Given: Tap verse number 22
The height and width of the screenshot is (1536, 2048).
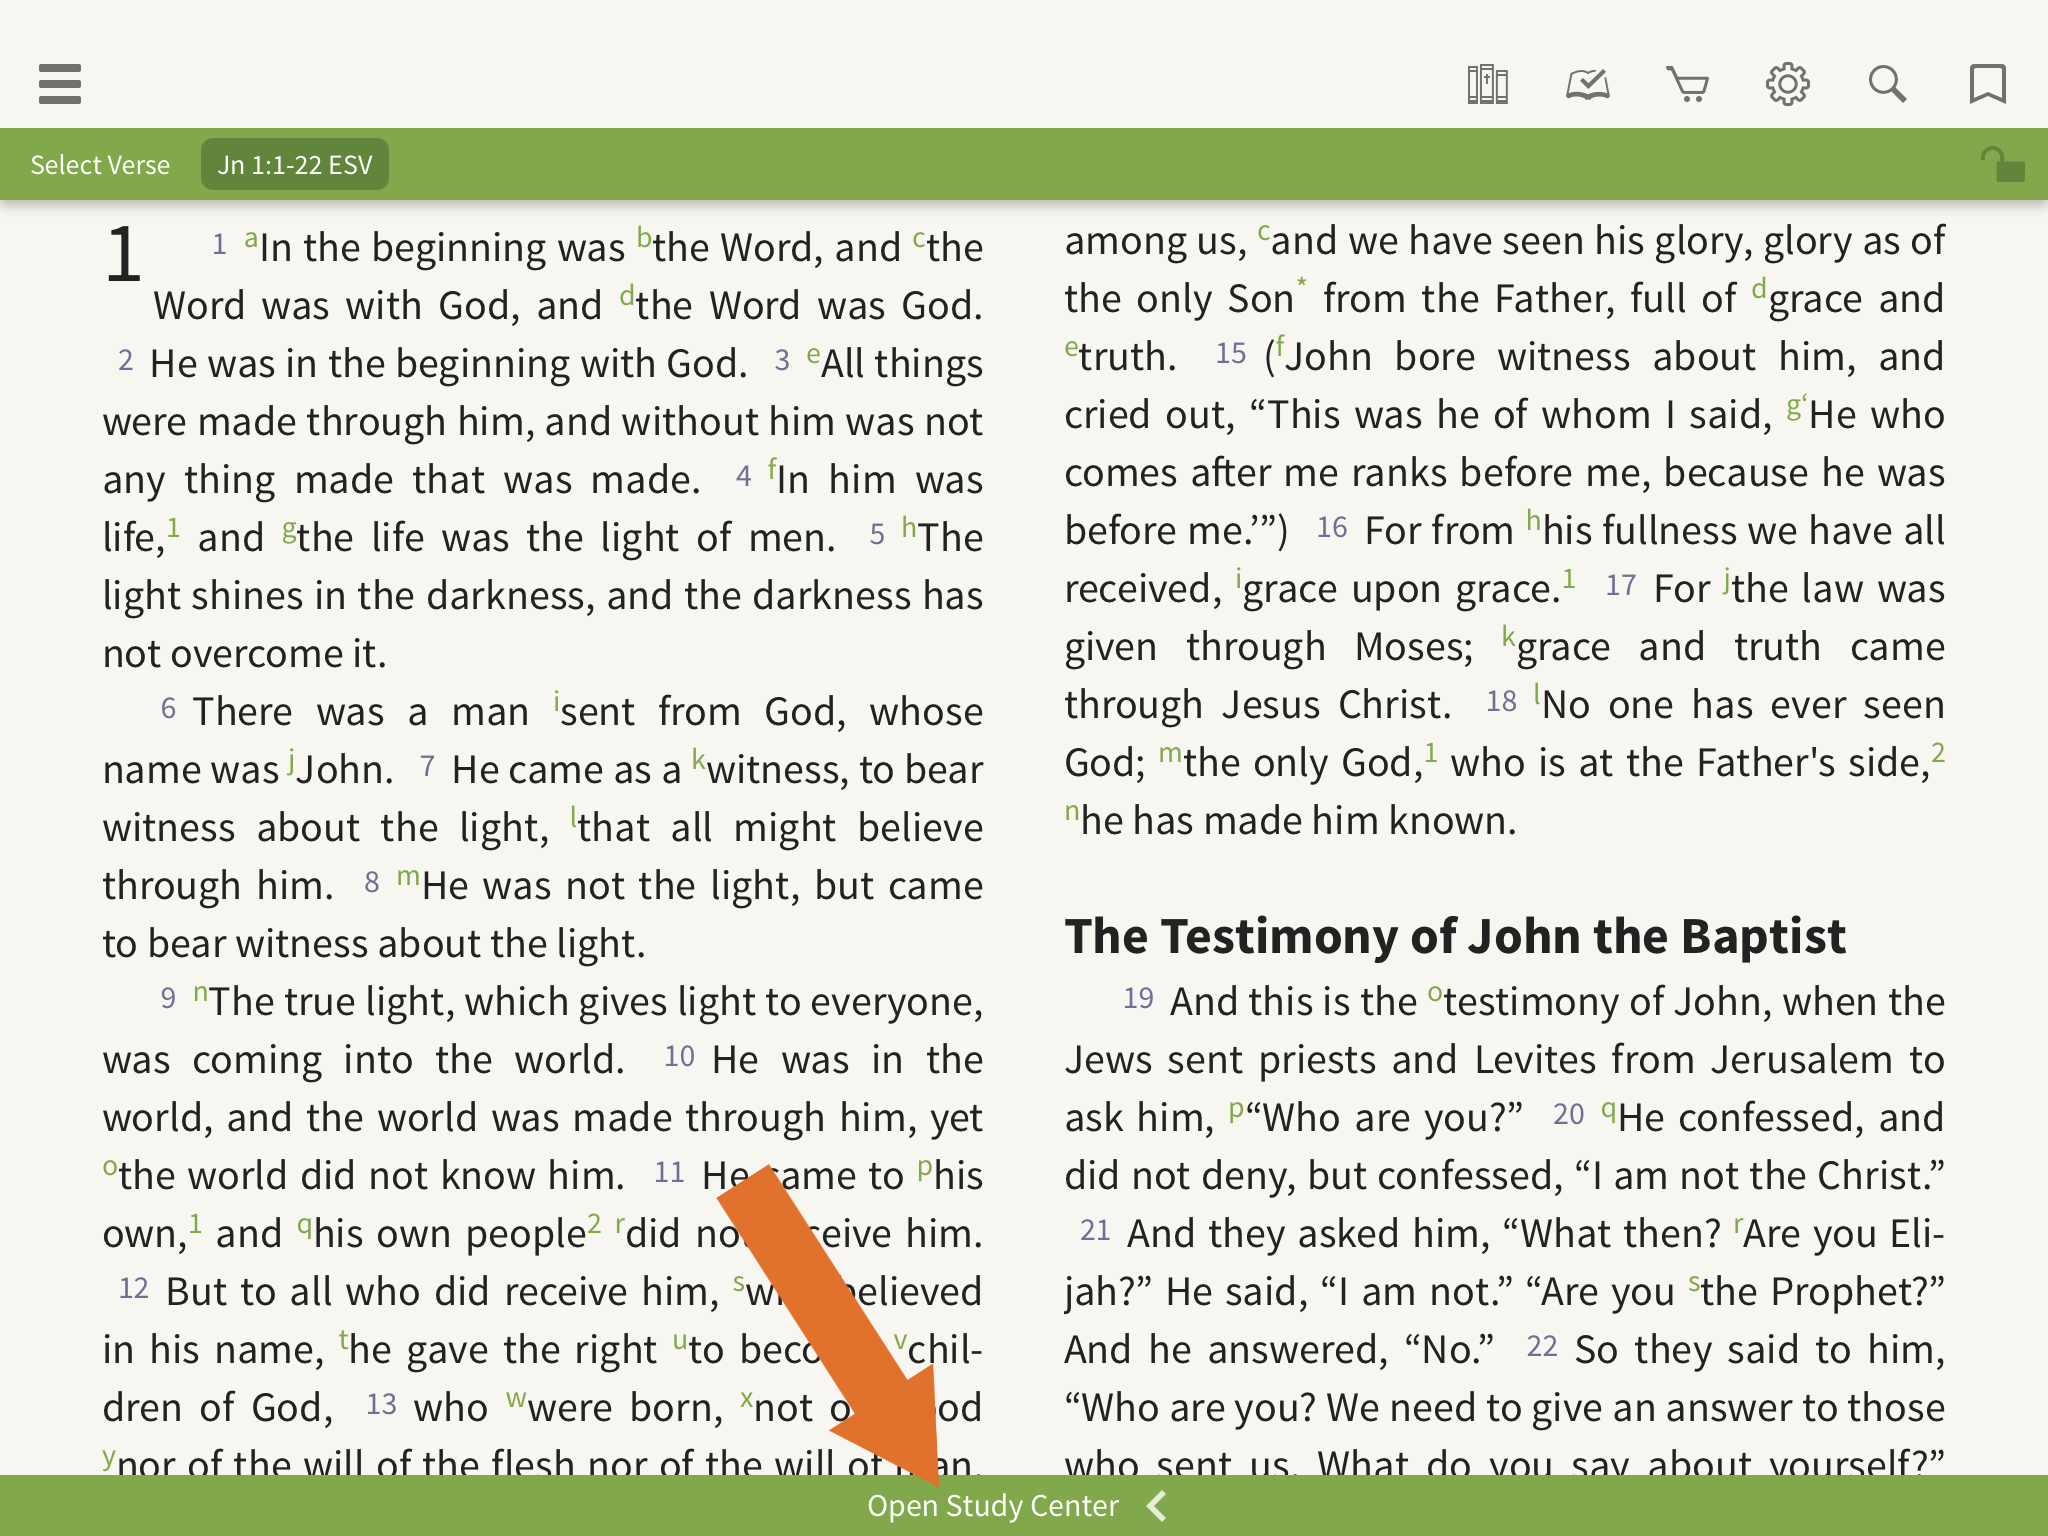Looking at the screenshot, I should point(1542,1346).
